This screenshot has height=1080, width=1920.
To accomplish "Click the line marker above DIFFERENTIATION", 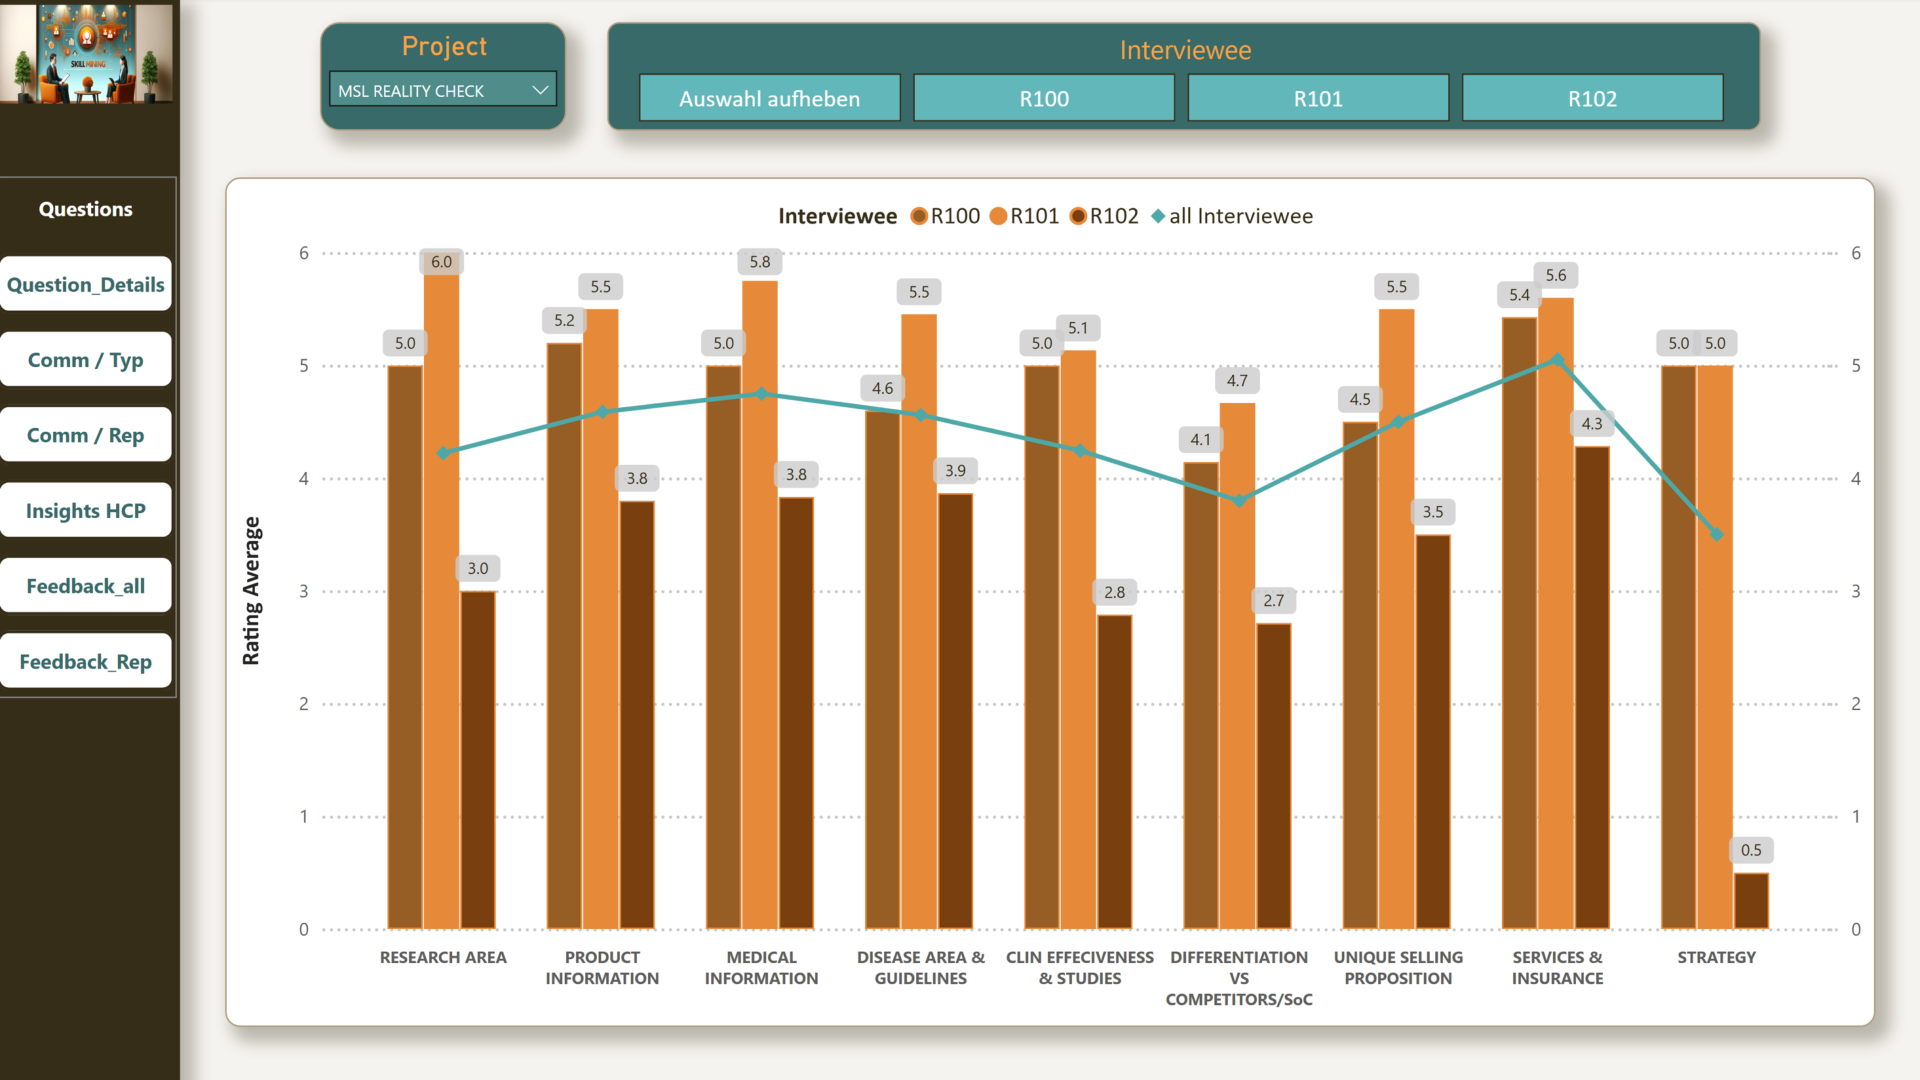I will click(1239, 500).
